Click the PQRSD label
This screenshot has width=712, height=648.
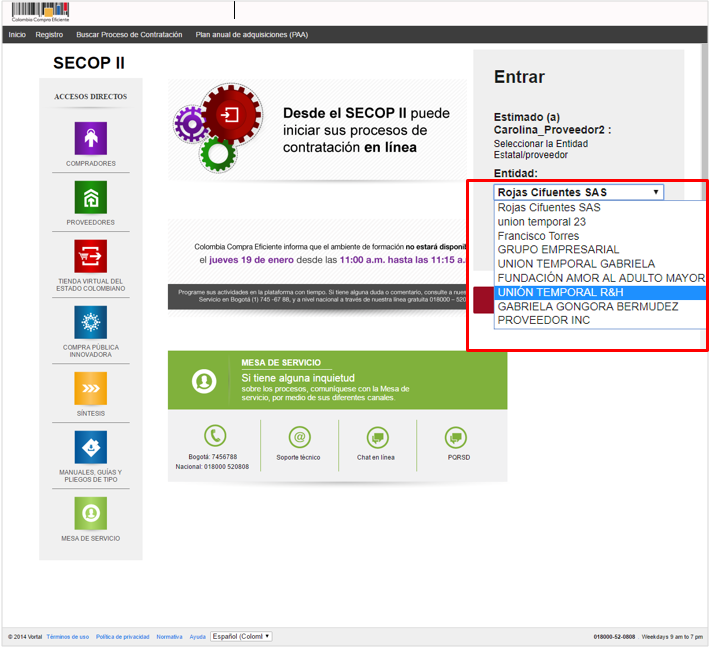459,458
